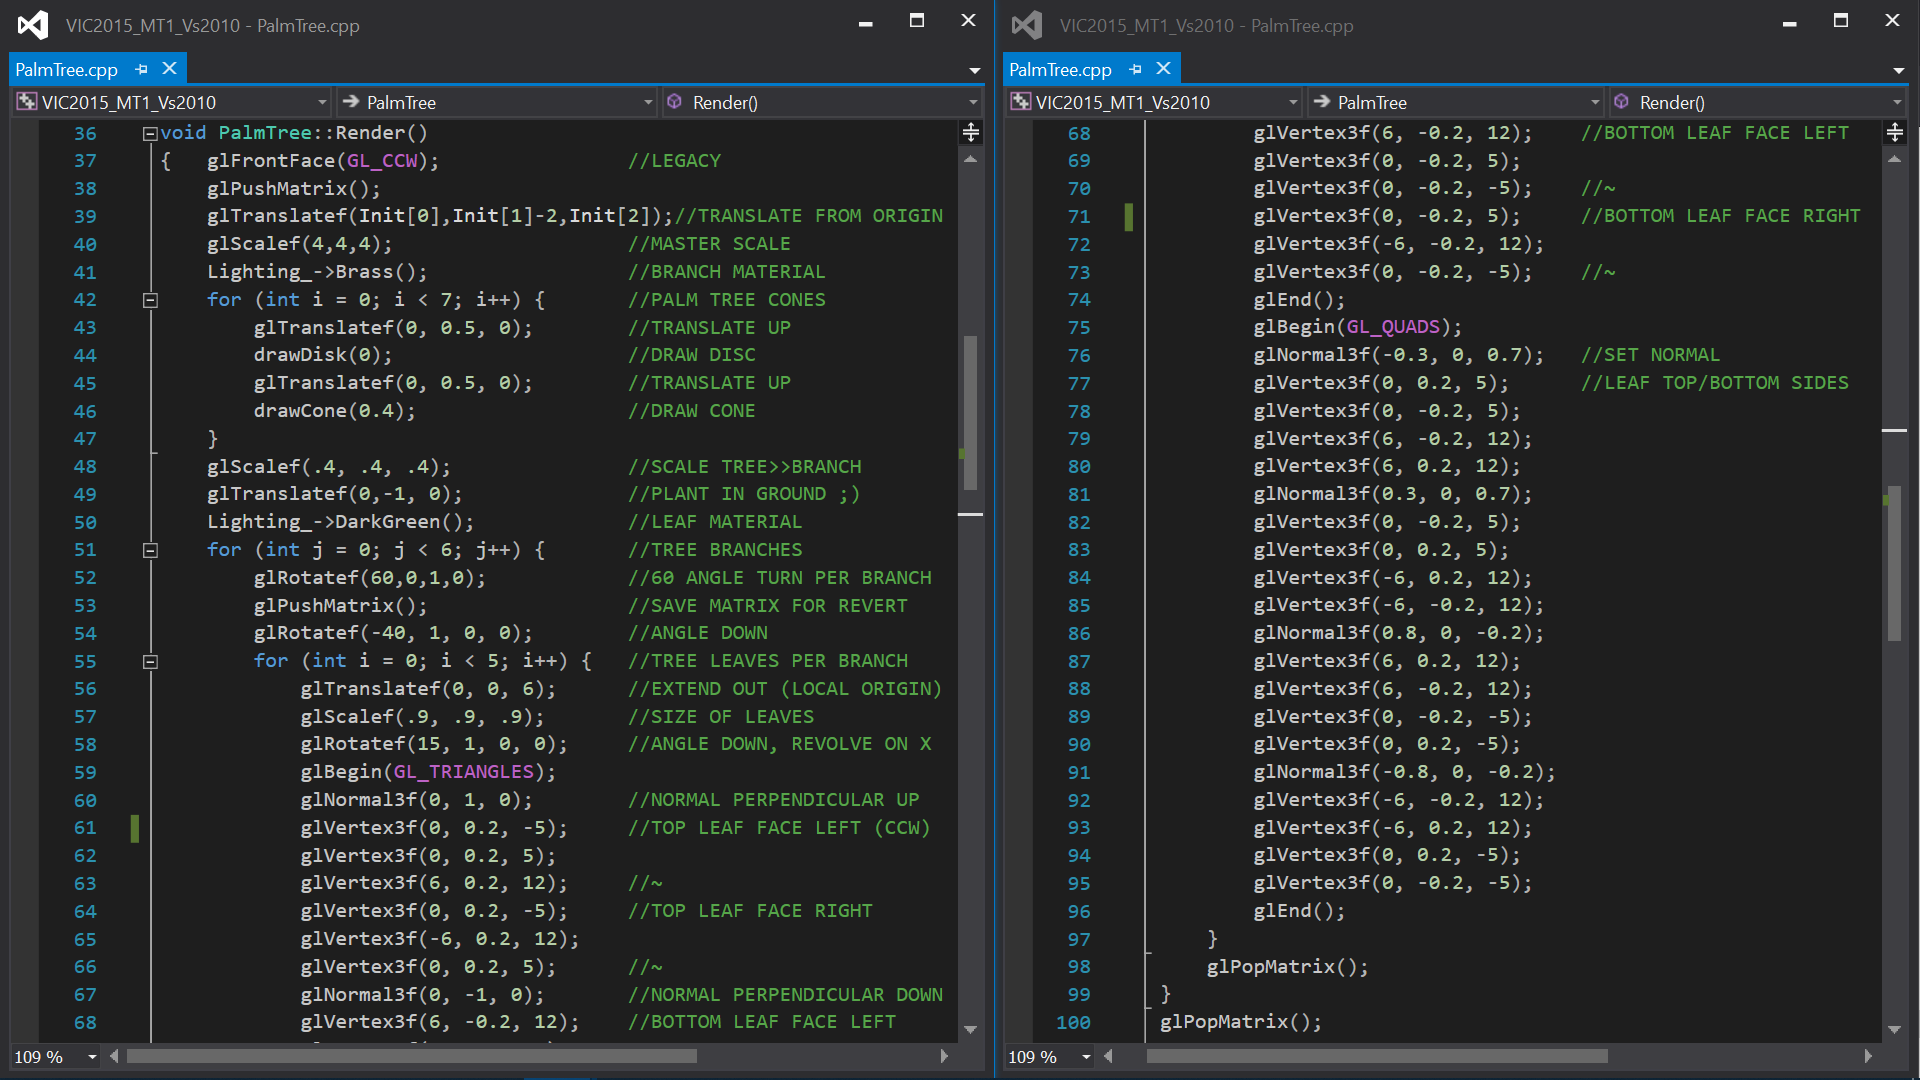1920x1080 pixels.
Task: Open active files dropdown in left window
Action: (x=974, y=70)
